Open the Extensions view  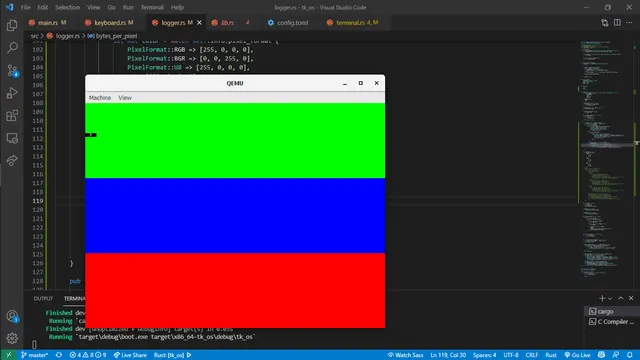tap(12, 116)
